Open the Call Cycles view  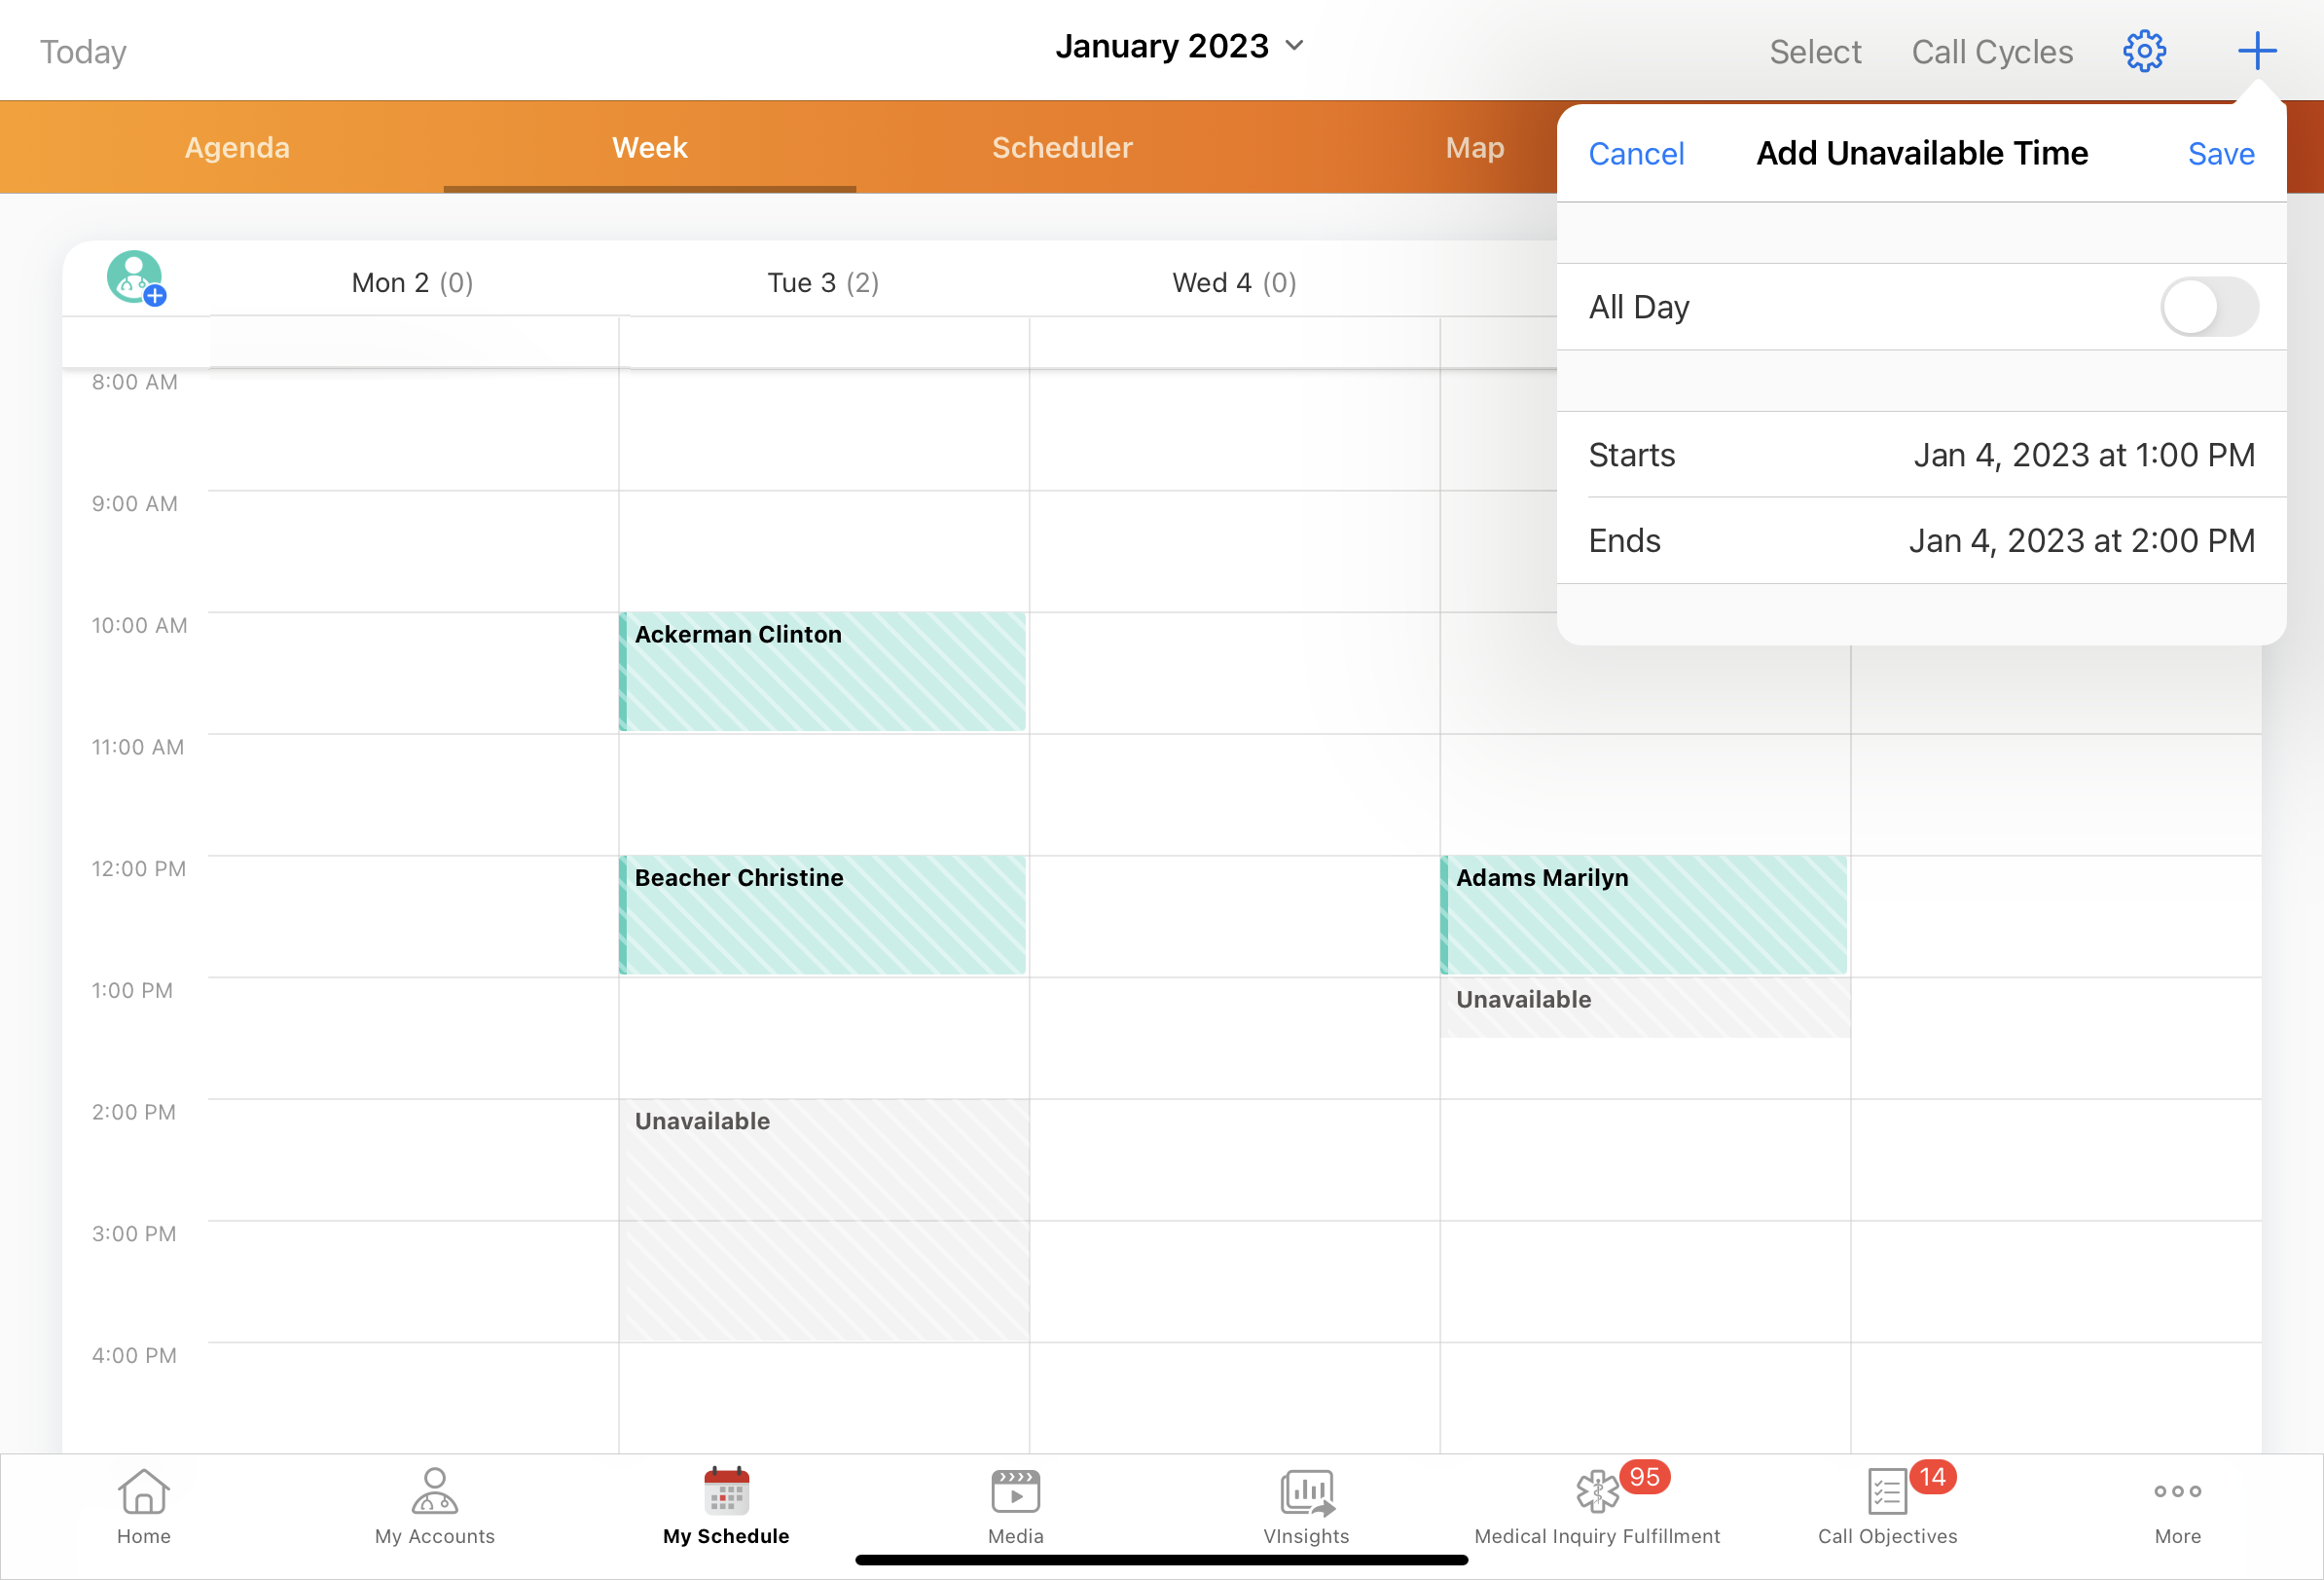tap(1991, 51)
